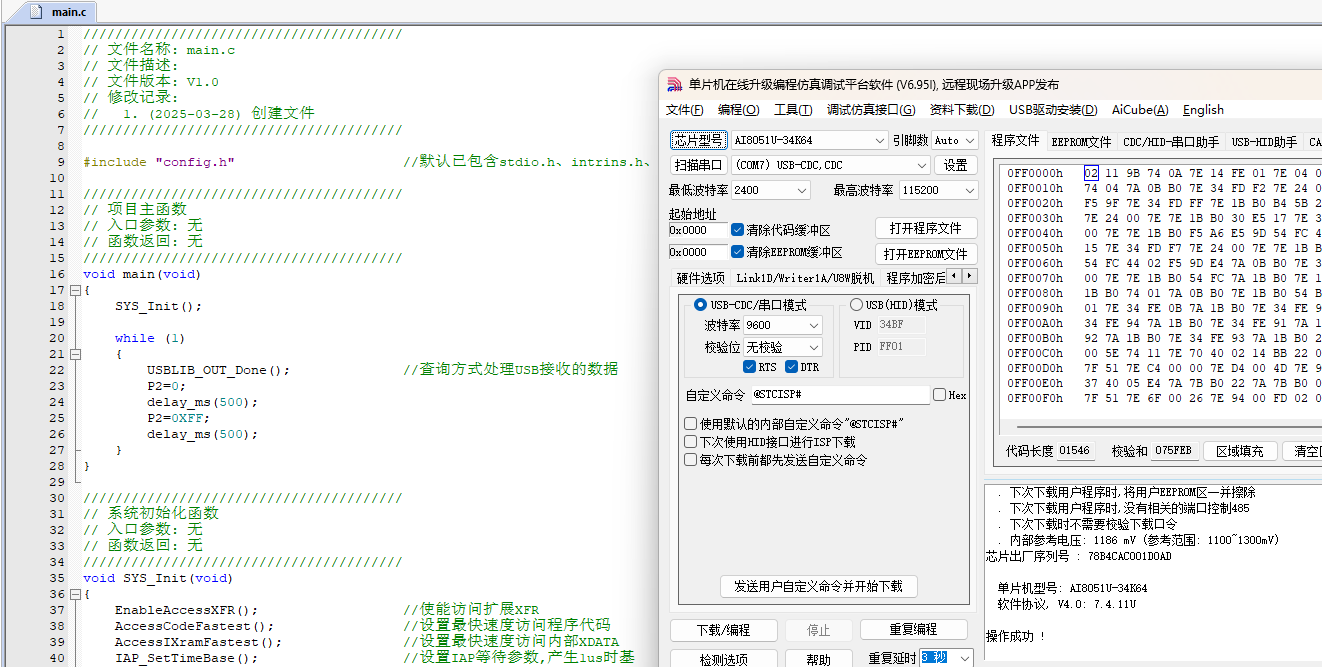Open the 工具(T) menu
1322x667 pixels.
(793, 110)
